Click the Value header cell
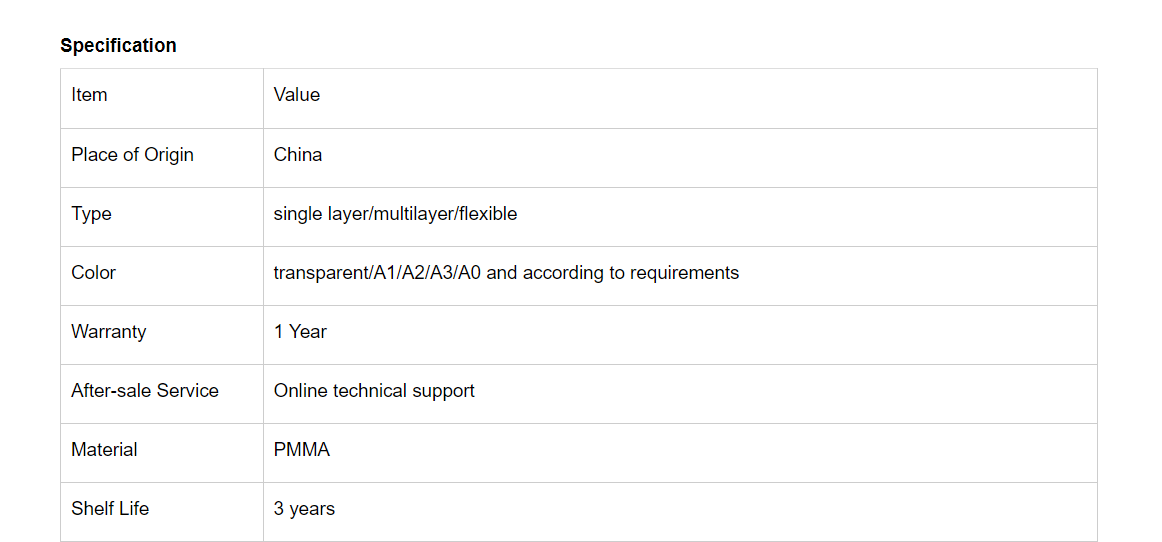The width and height of the screenshot is (1162, 542). [297, 95]
